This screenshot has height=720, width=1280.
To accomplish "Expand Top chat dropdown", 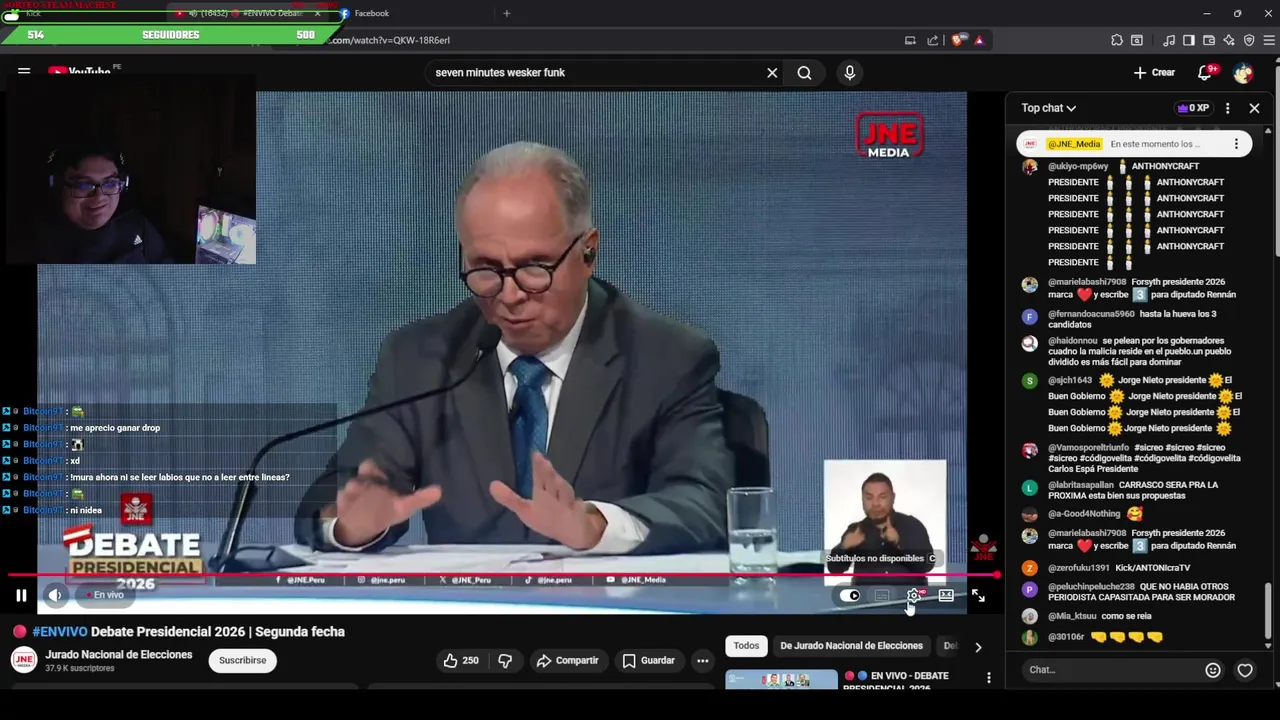I will 1048,108.
